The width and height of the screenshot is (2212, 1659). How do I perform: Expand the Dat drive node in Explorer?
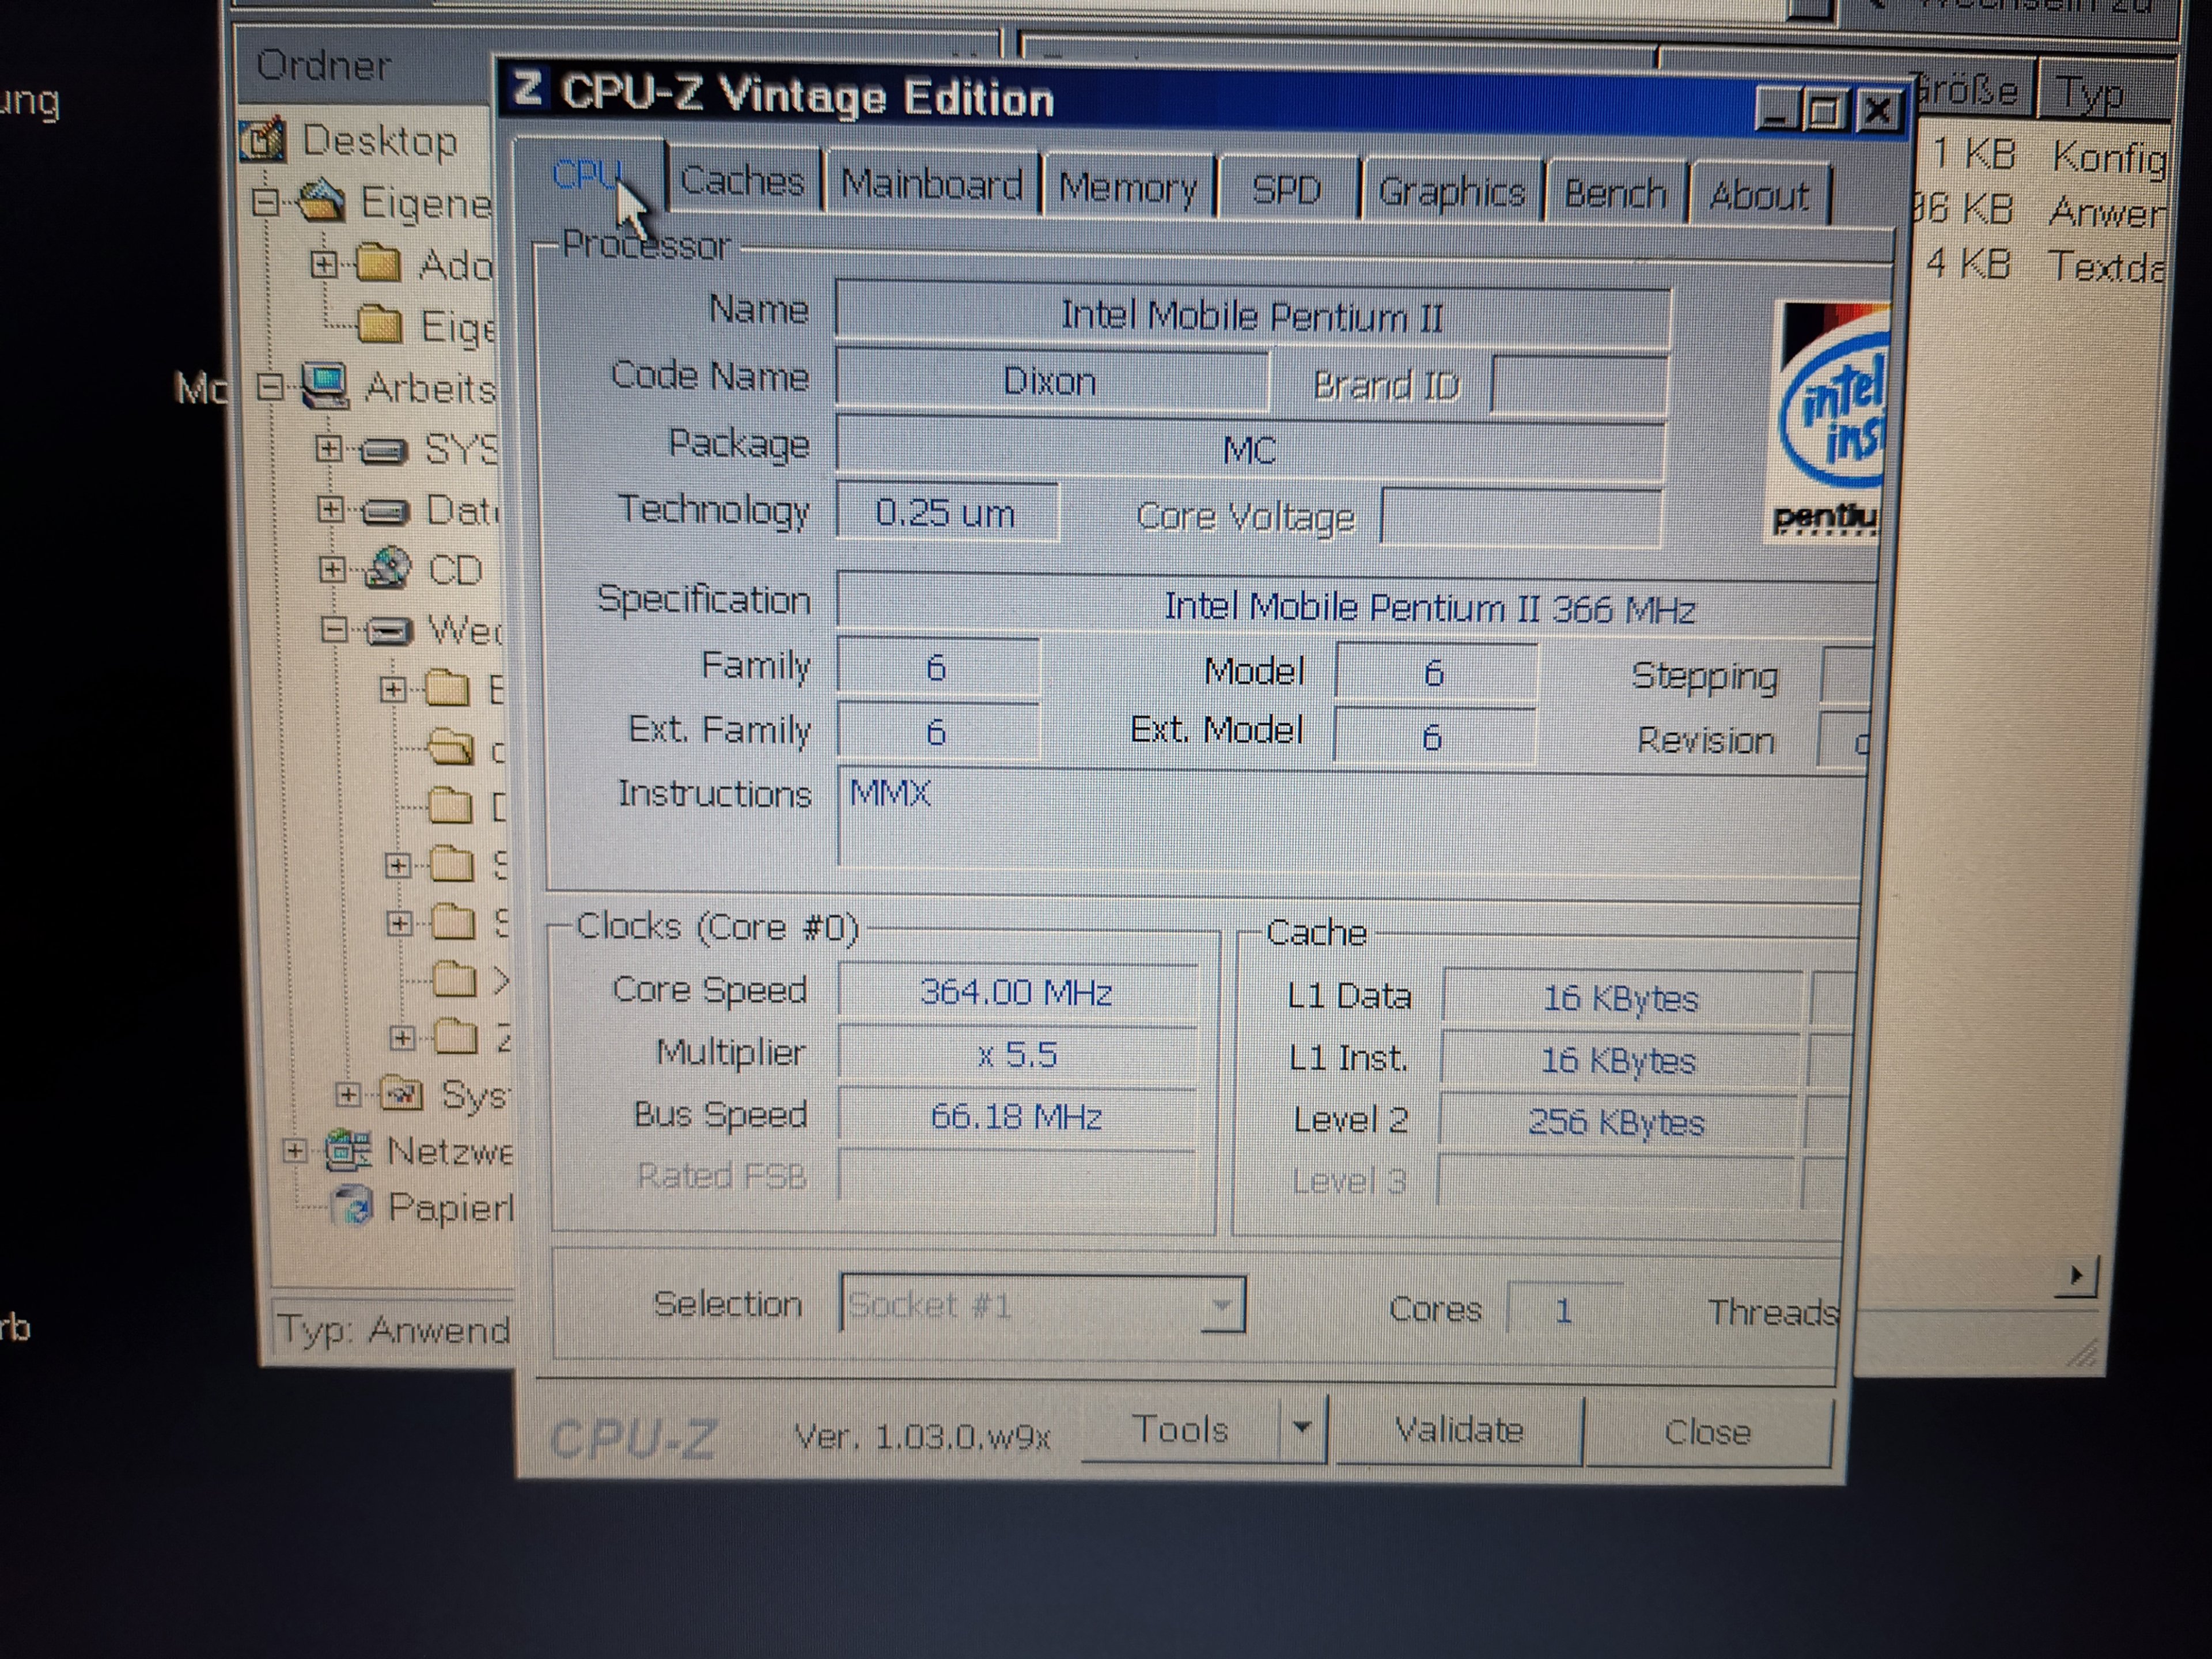tap(329, 509)
